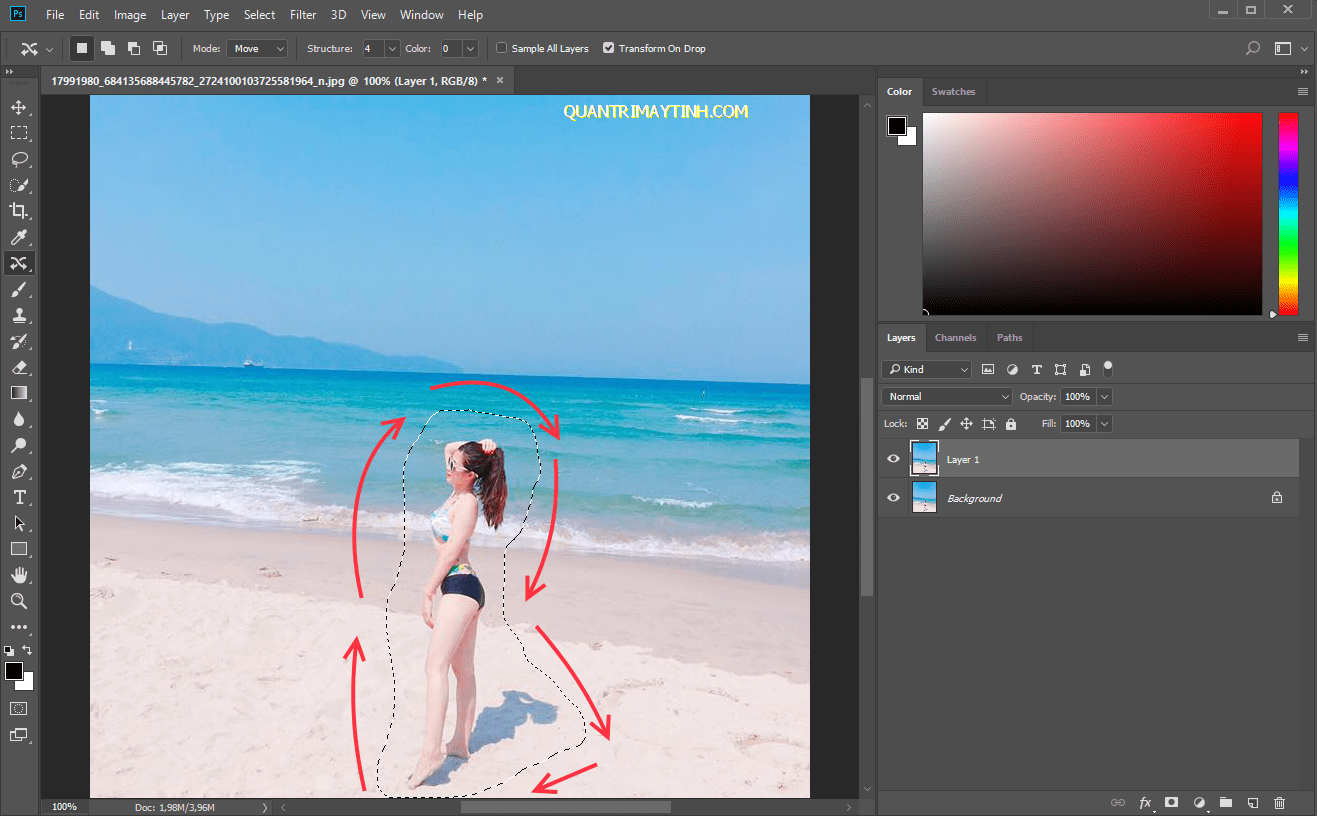
Task: Select the Hand tool
Action: [19, 575]
